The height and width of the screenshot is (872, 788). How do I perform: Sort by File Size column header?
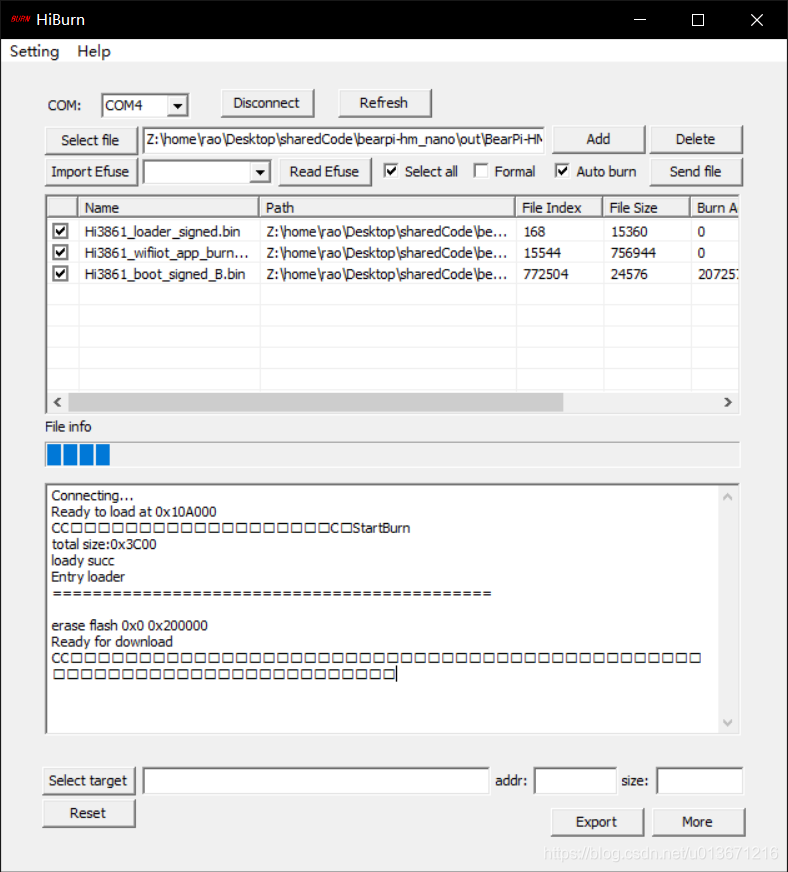pyautogui.click(x=645, y=208)
